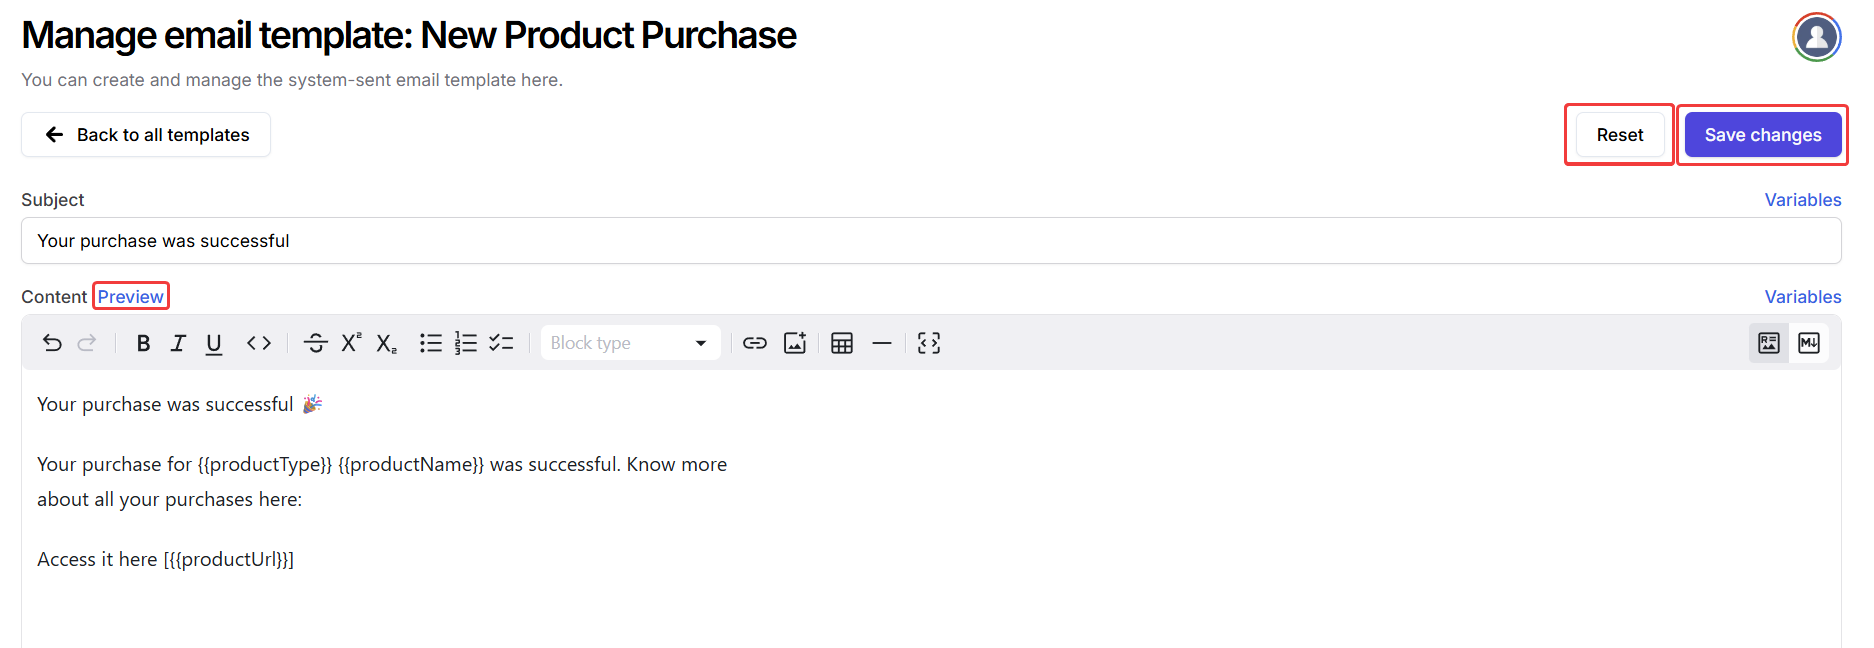Apply strikethrough formatting

[x=315, y=343]
